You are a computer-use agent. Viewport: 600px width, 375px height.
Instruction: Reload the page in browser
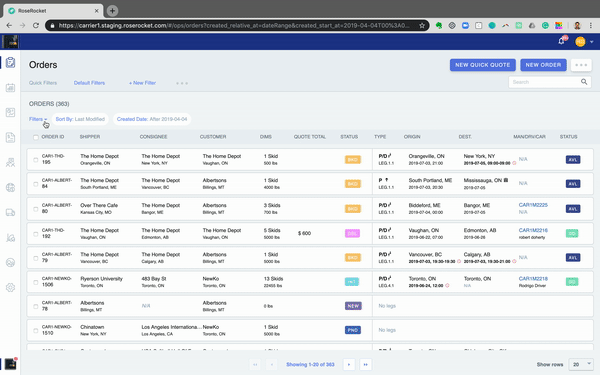[x=36, y=25]
